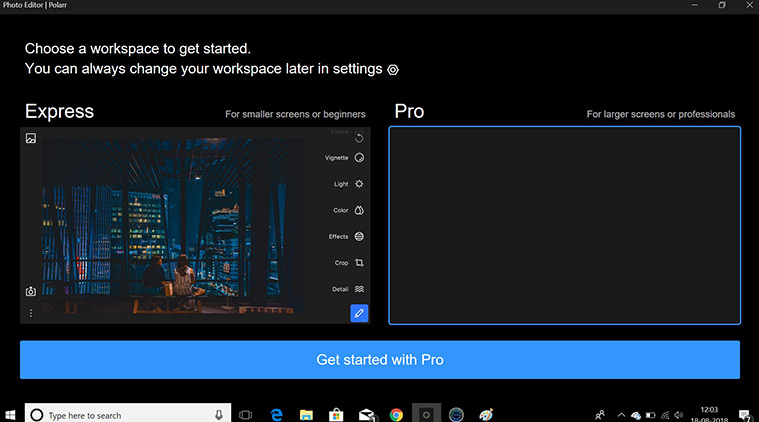Click the undo arrow icon in Express preview

click(x=359, y=138)
